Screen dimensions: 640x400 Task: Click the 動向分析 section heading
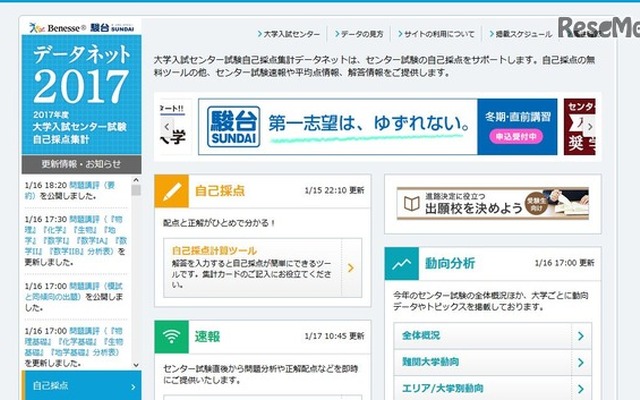pyautogui.click(x=450, y=263)
